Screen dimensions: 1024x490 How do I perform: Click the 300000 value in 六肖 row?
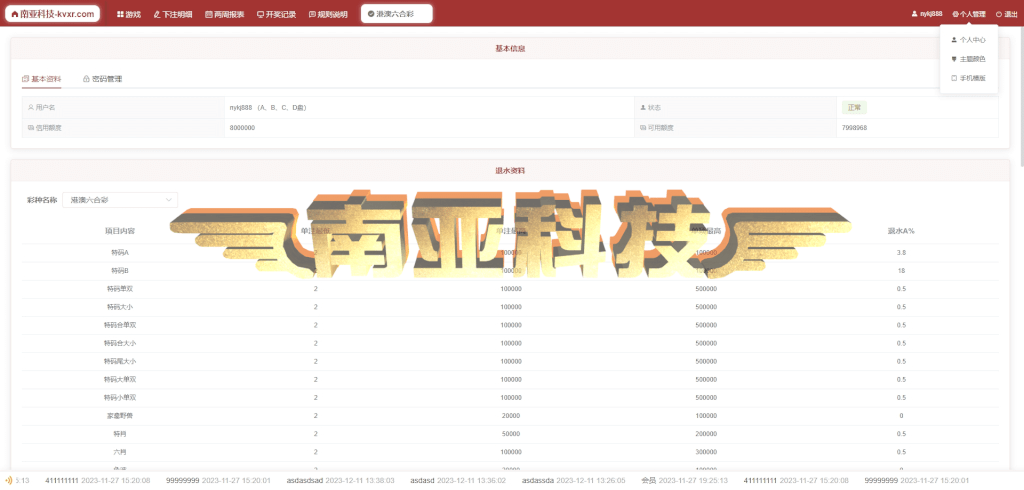coord(706,451)
